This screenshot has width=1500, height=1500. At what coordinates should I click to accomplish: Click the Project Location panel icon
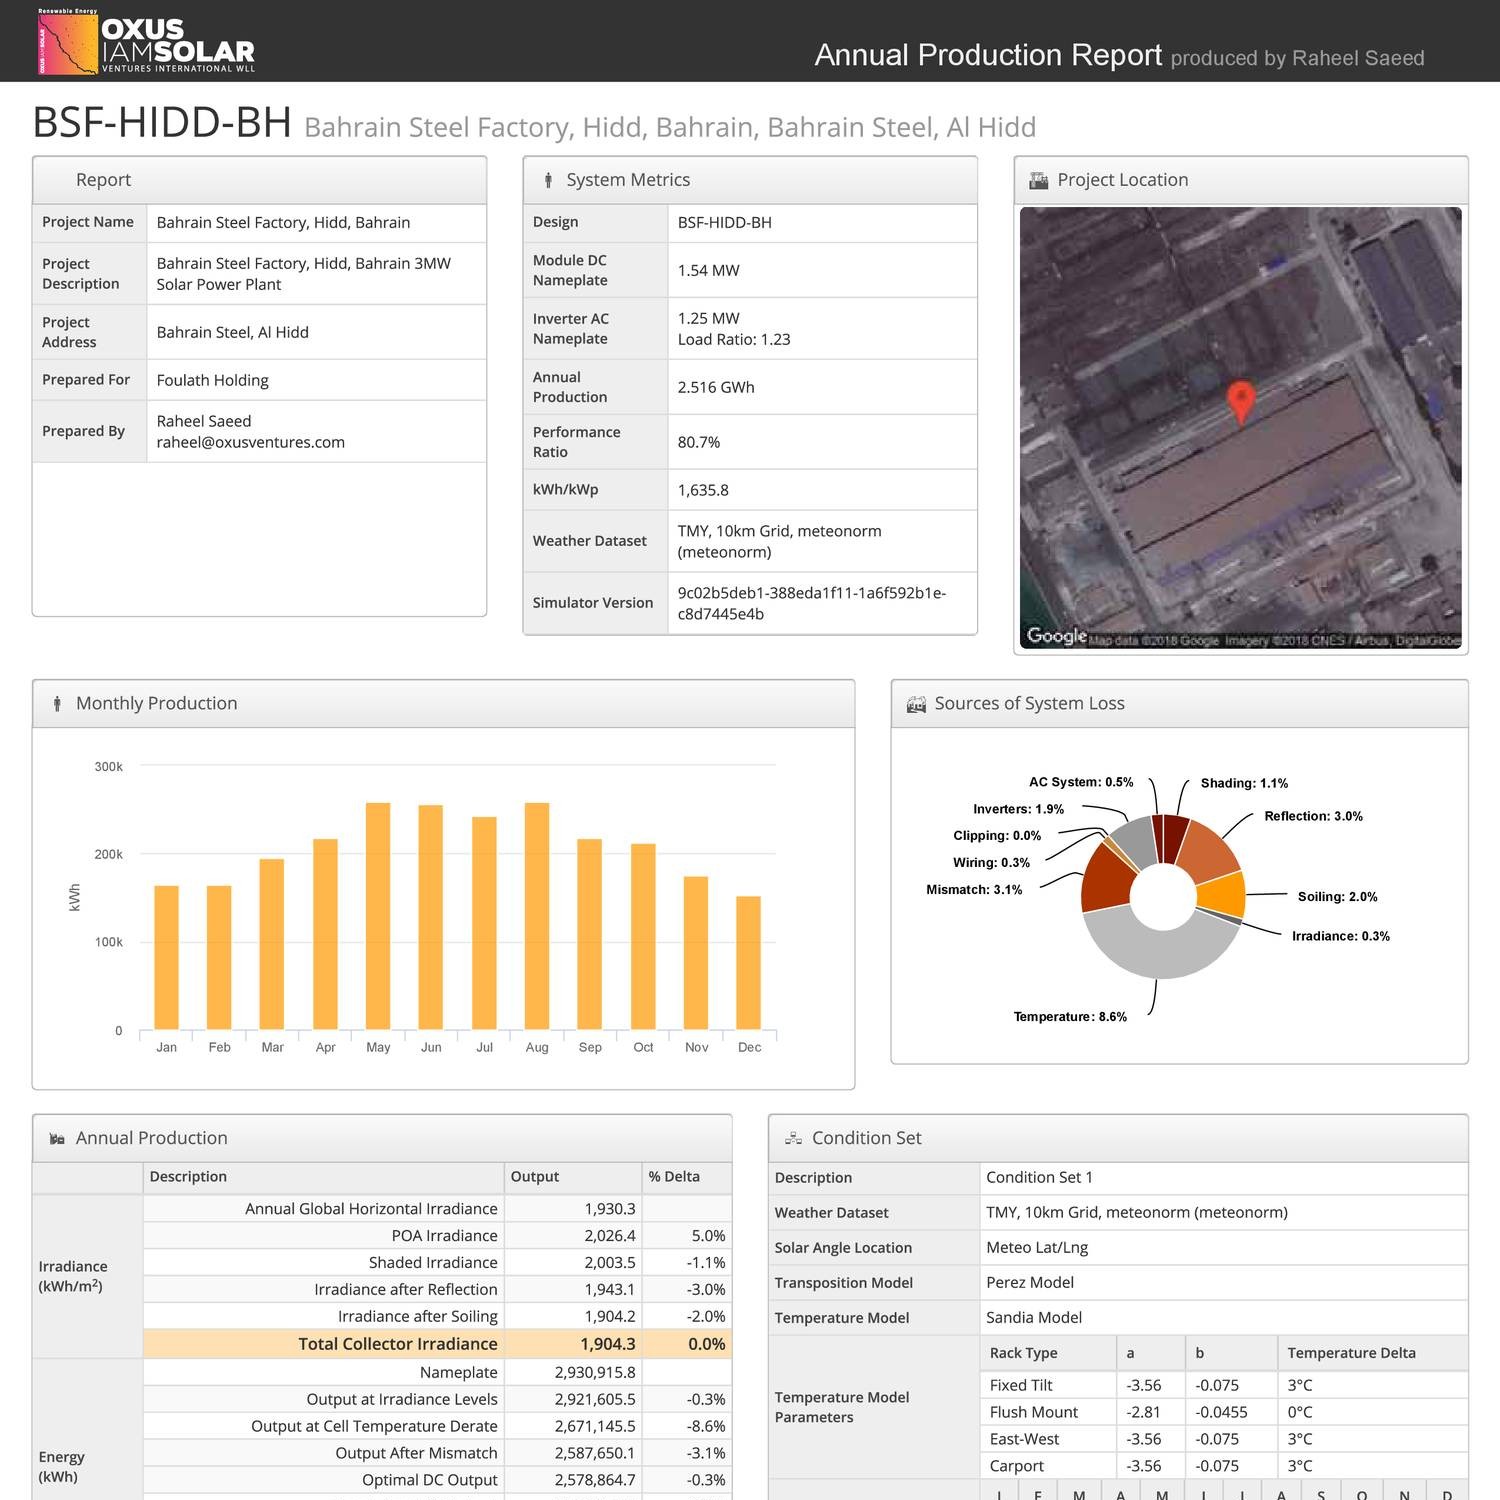pyautogui.click(x=1039, y=180)
